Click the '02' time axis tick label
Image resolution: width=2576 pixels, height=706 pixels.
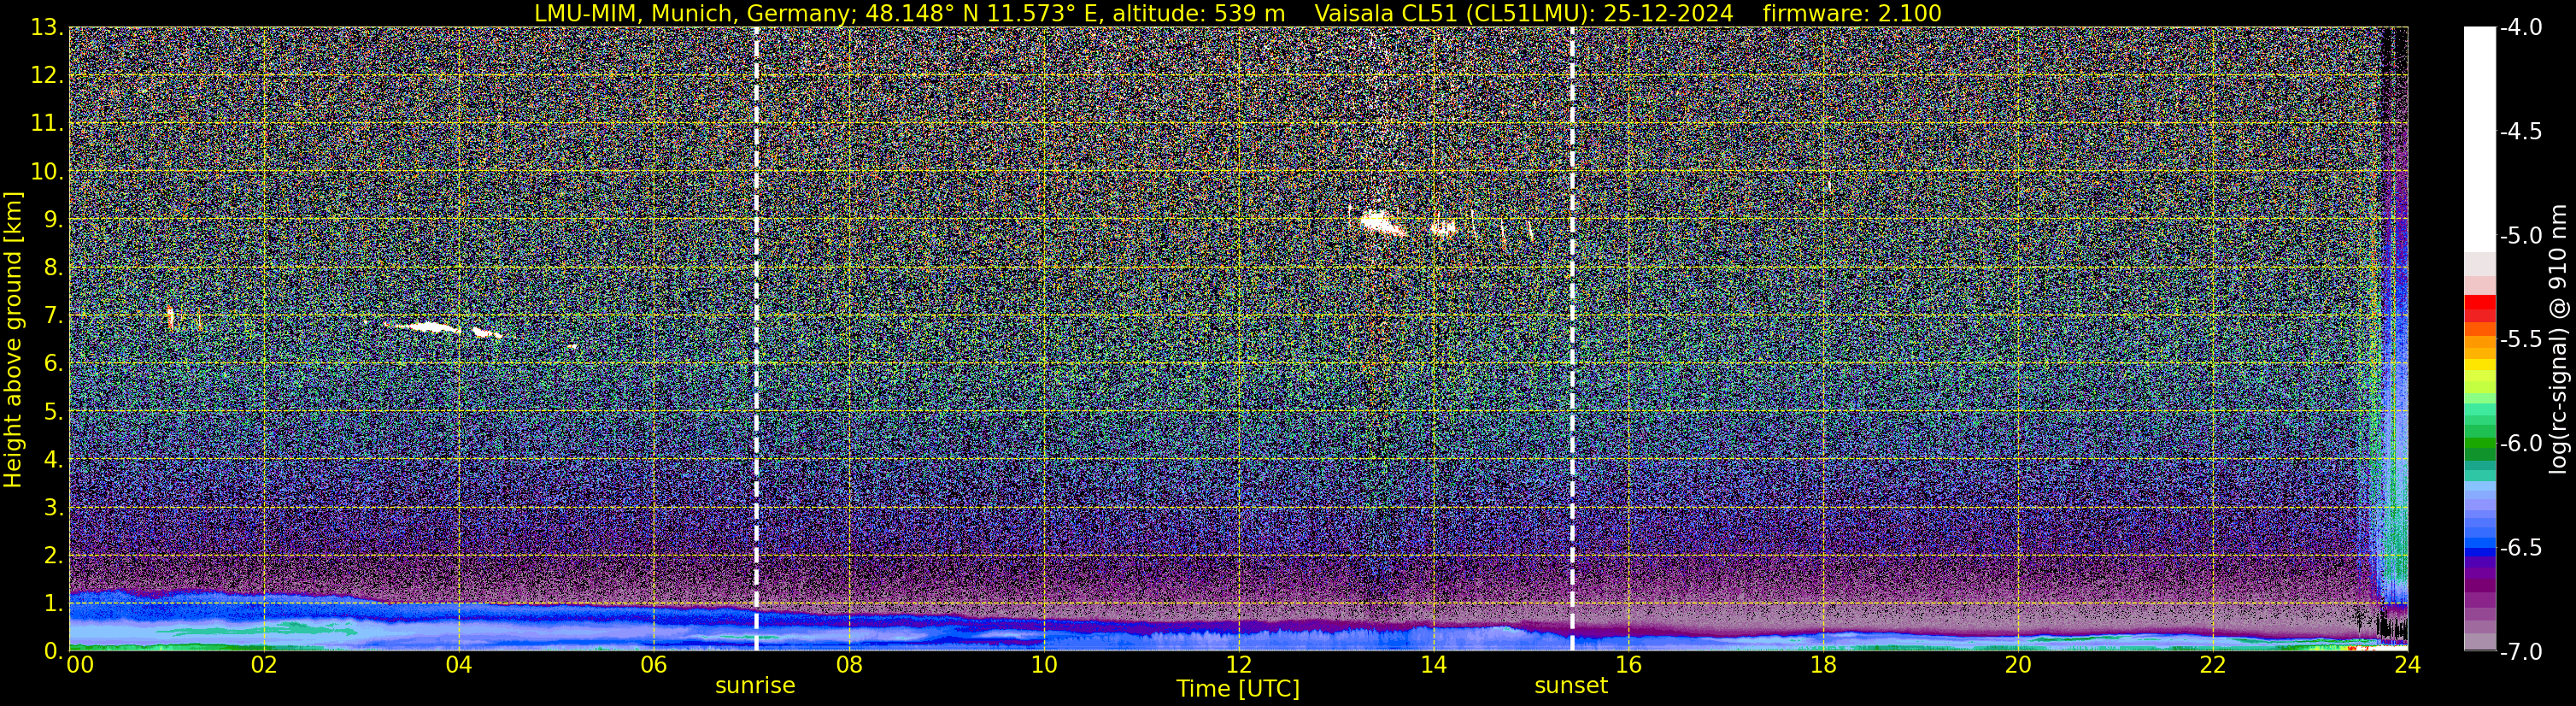(264, 665)
